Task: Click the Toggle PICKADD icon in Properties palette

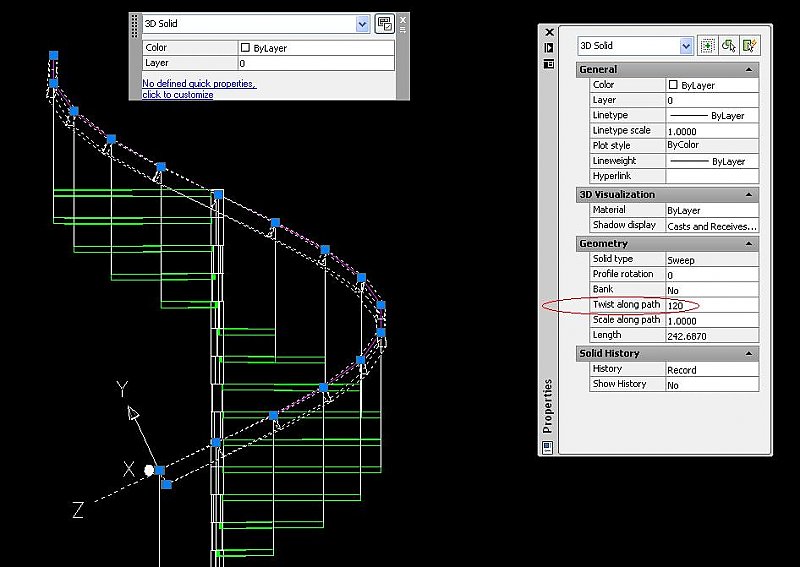Action: [x=708, y=45]
